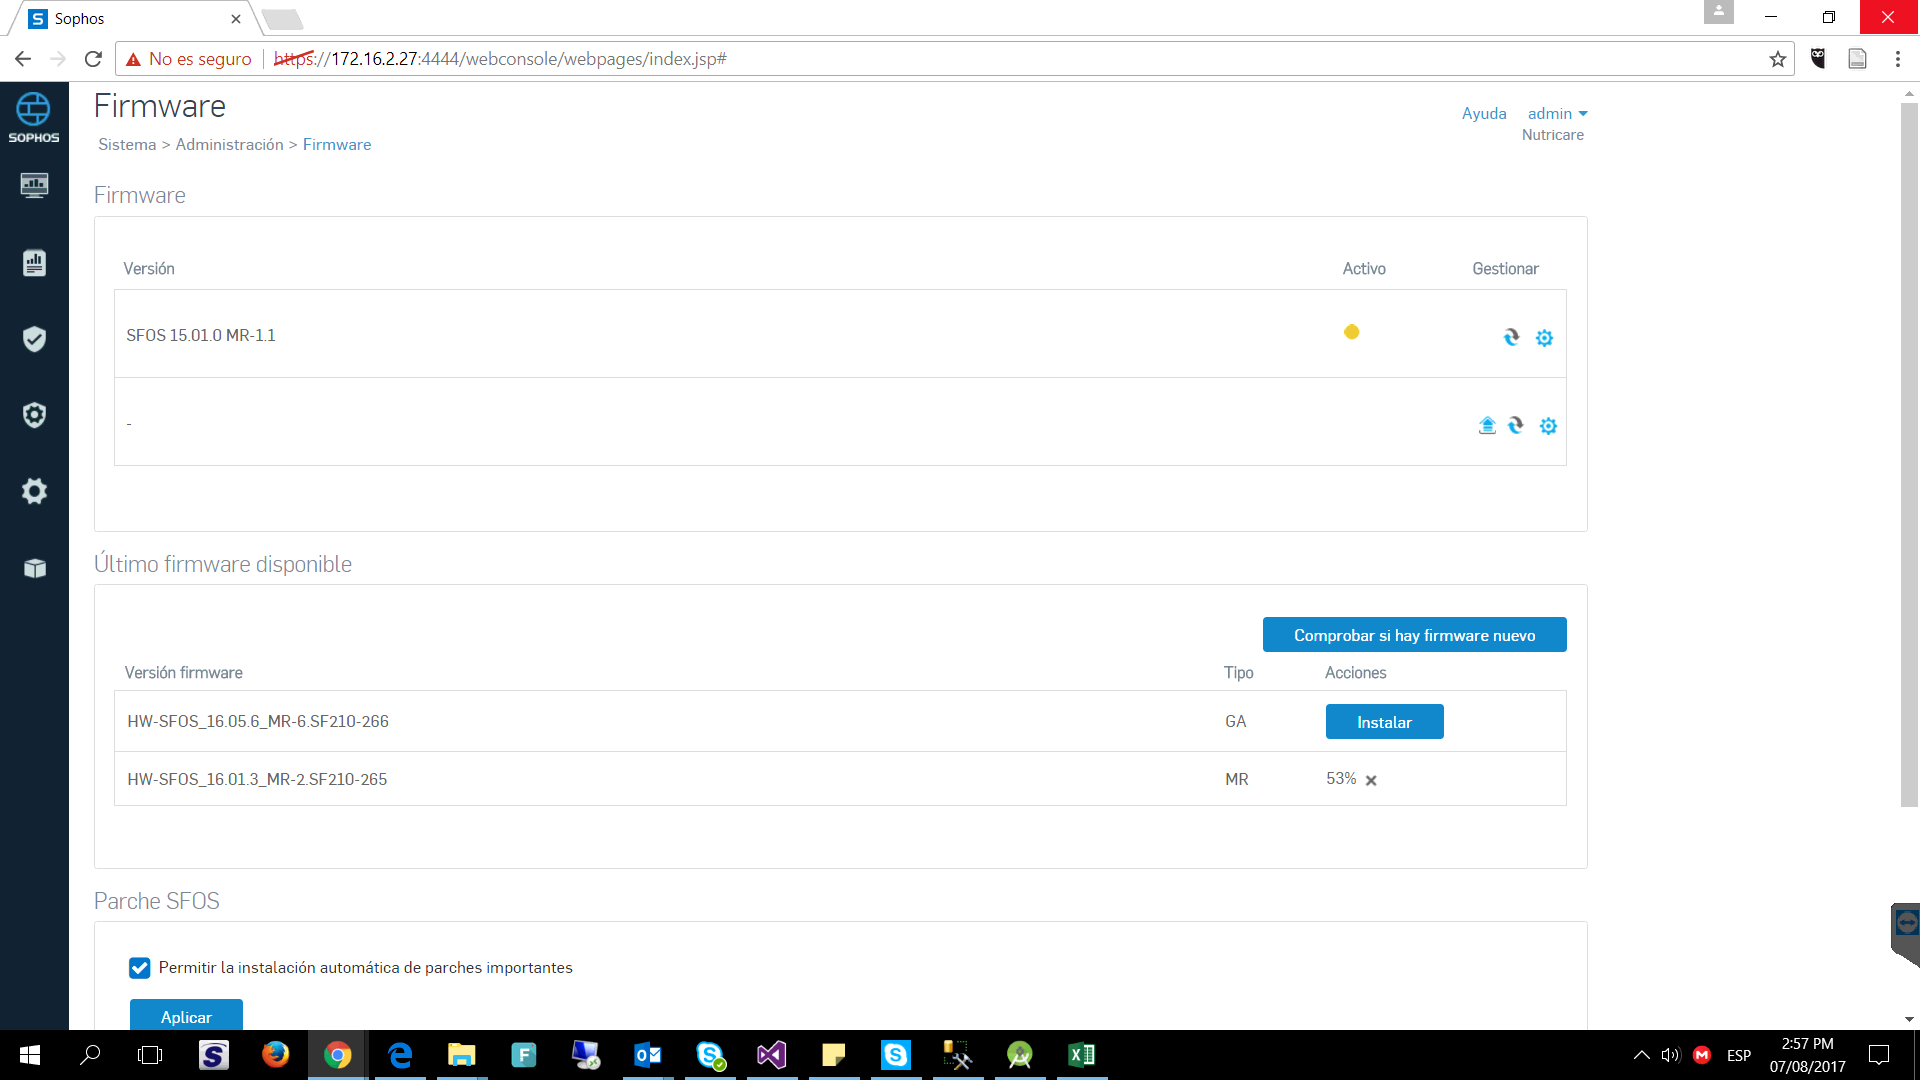The image size is (1920, 1080).
Task: Click gear icon in empty firmware slot row
Action: (1548, 426)
